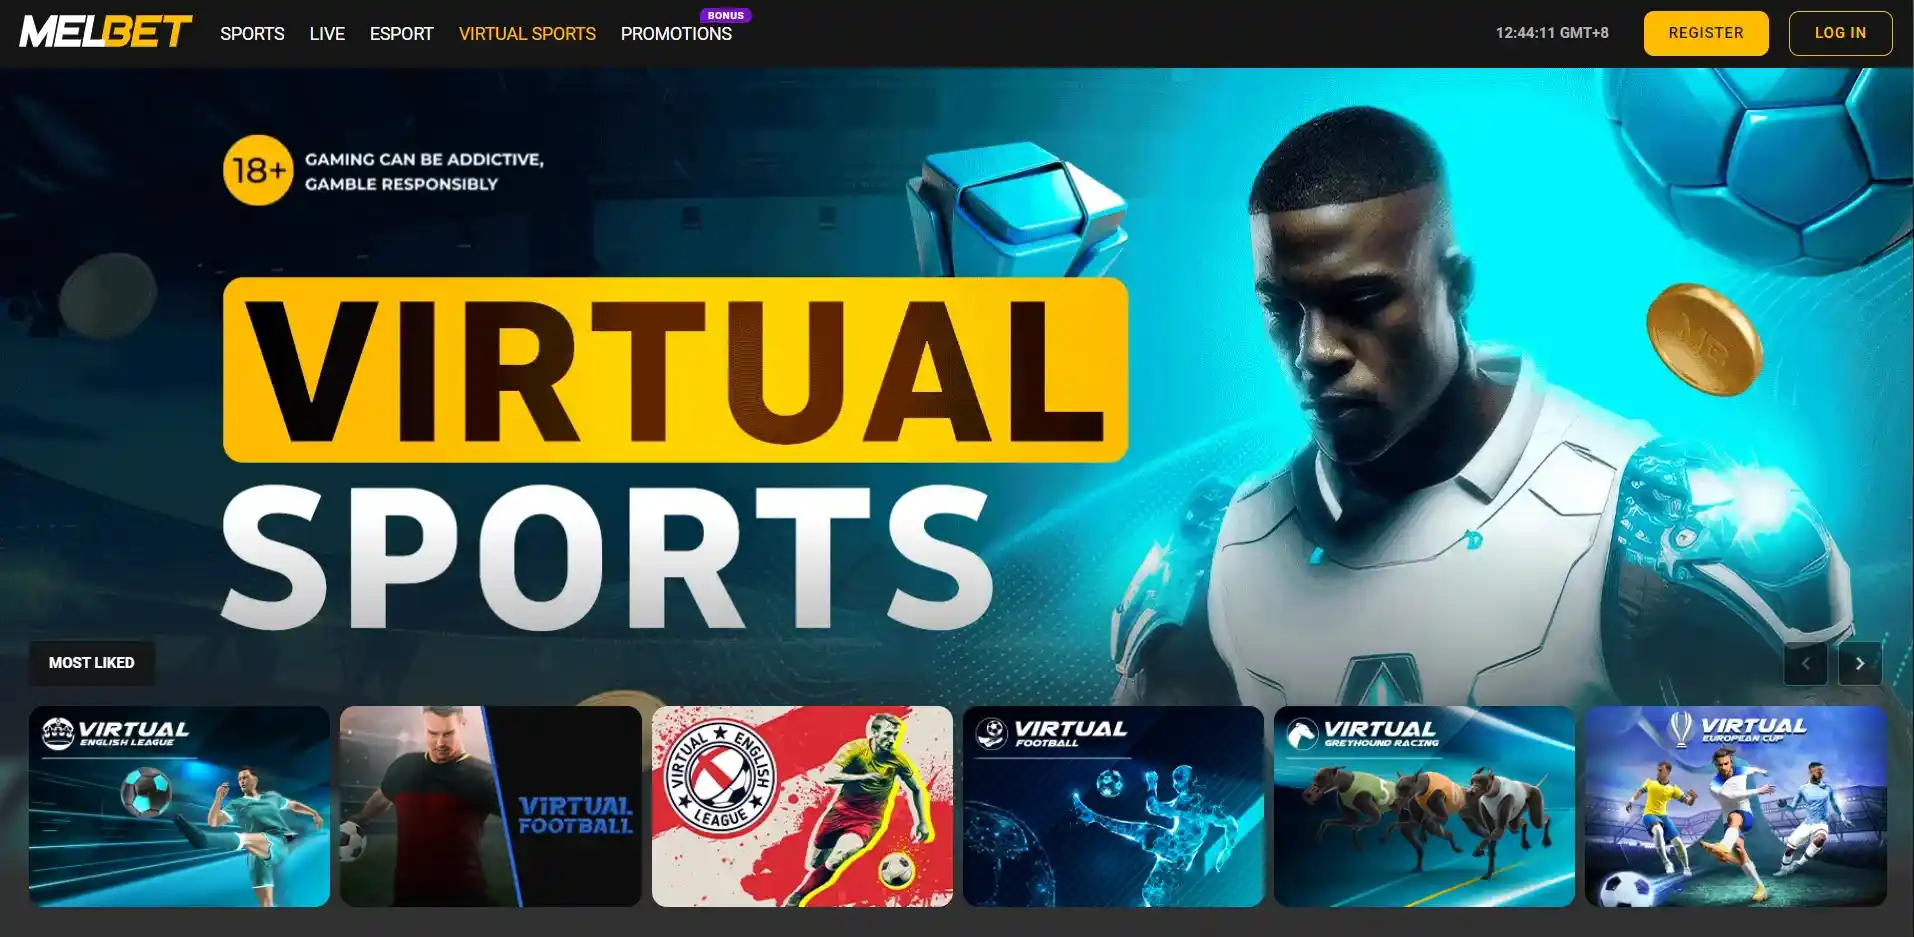
Task: Click the 12:44:11 GMT+8 time display
Action: click(1552, 33)
